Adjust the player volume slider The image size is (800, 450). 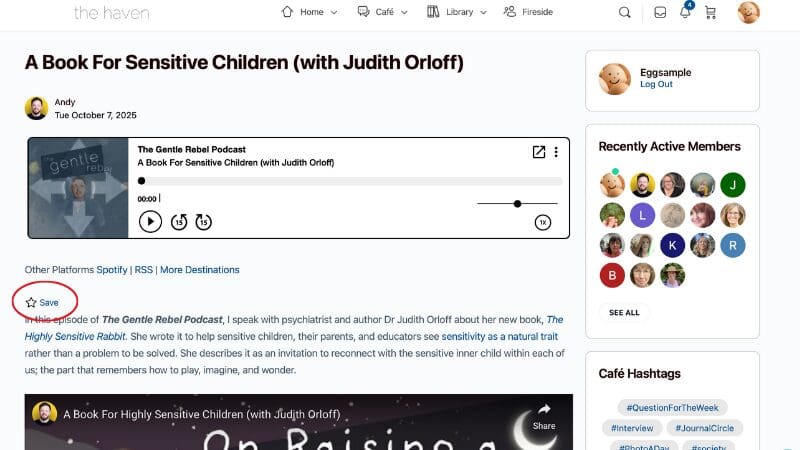click(517, 204)
